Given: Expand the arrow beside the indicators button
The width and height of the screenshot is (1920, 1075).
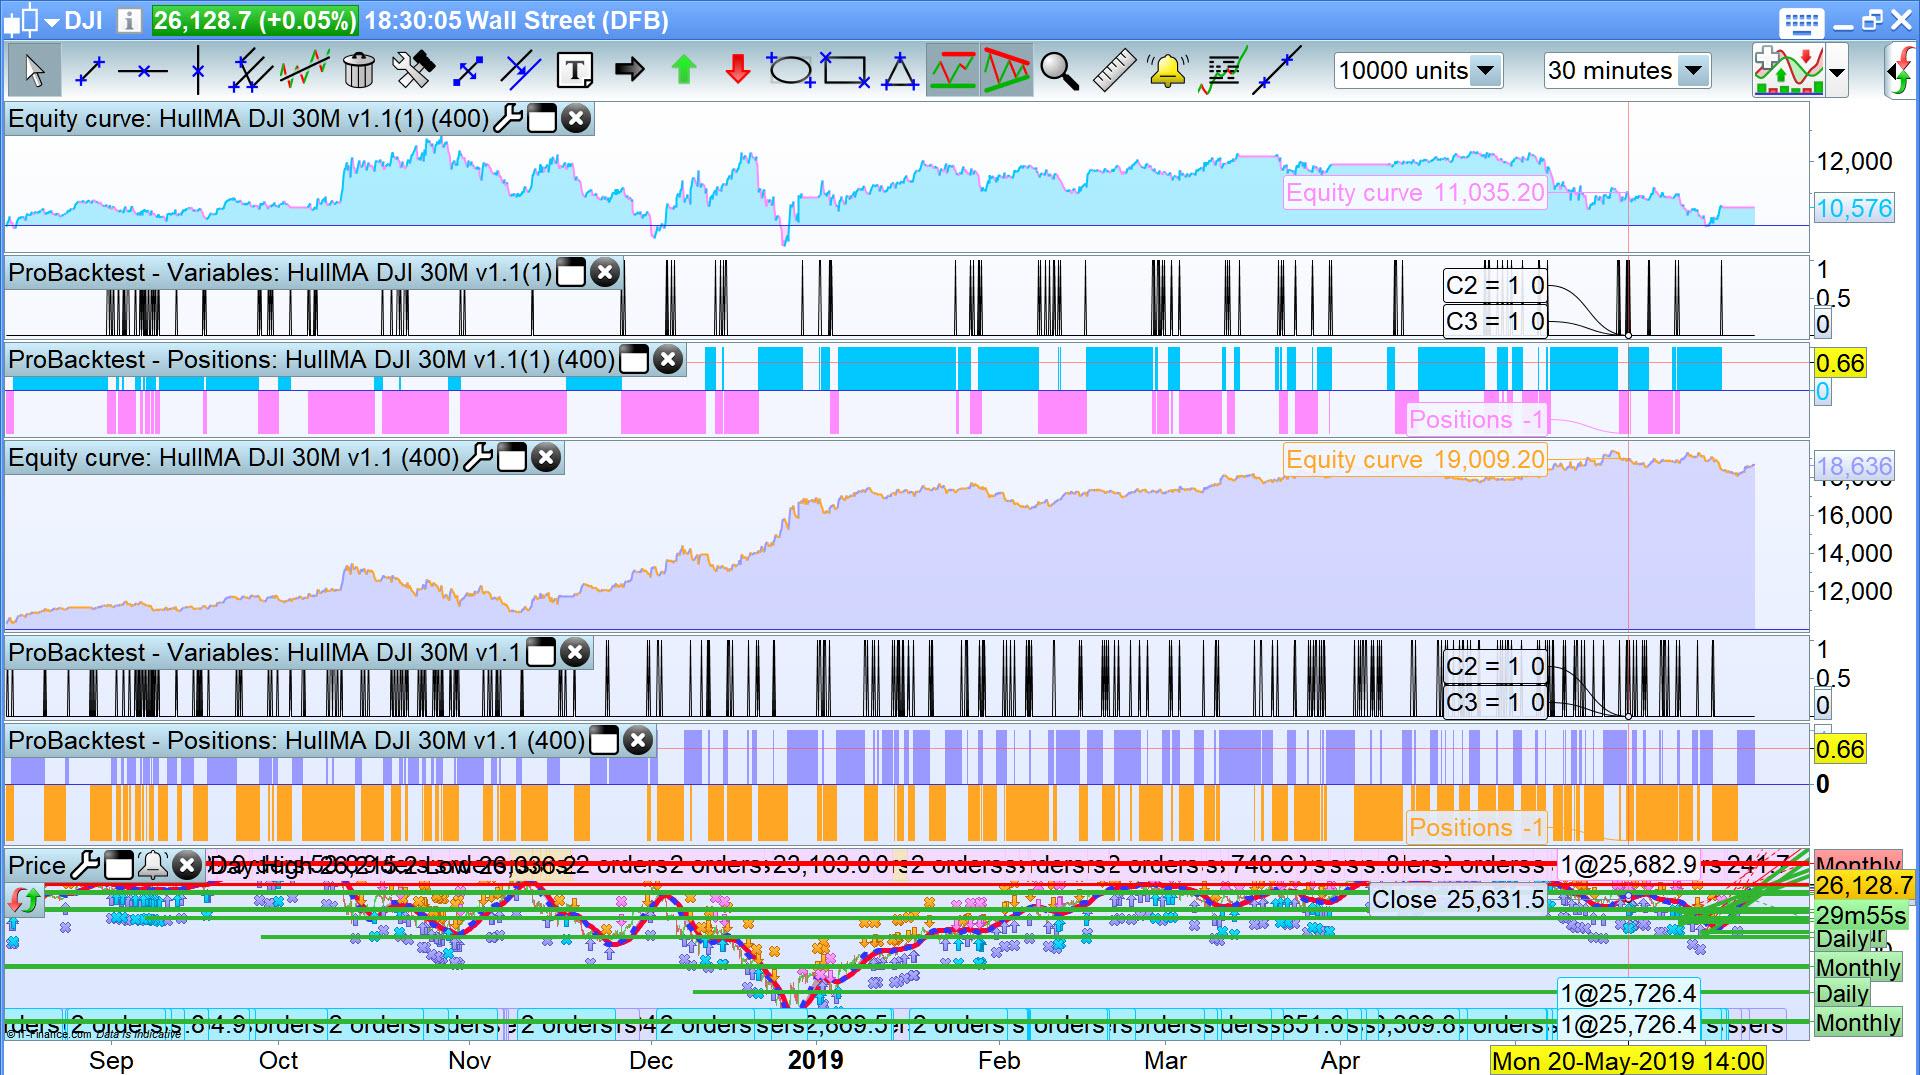Looking at the screenshot, I should click(1838, 72).
